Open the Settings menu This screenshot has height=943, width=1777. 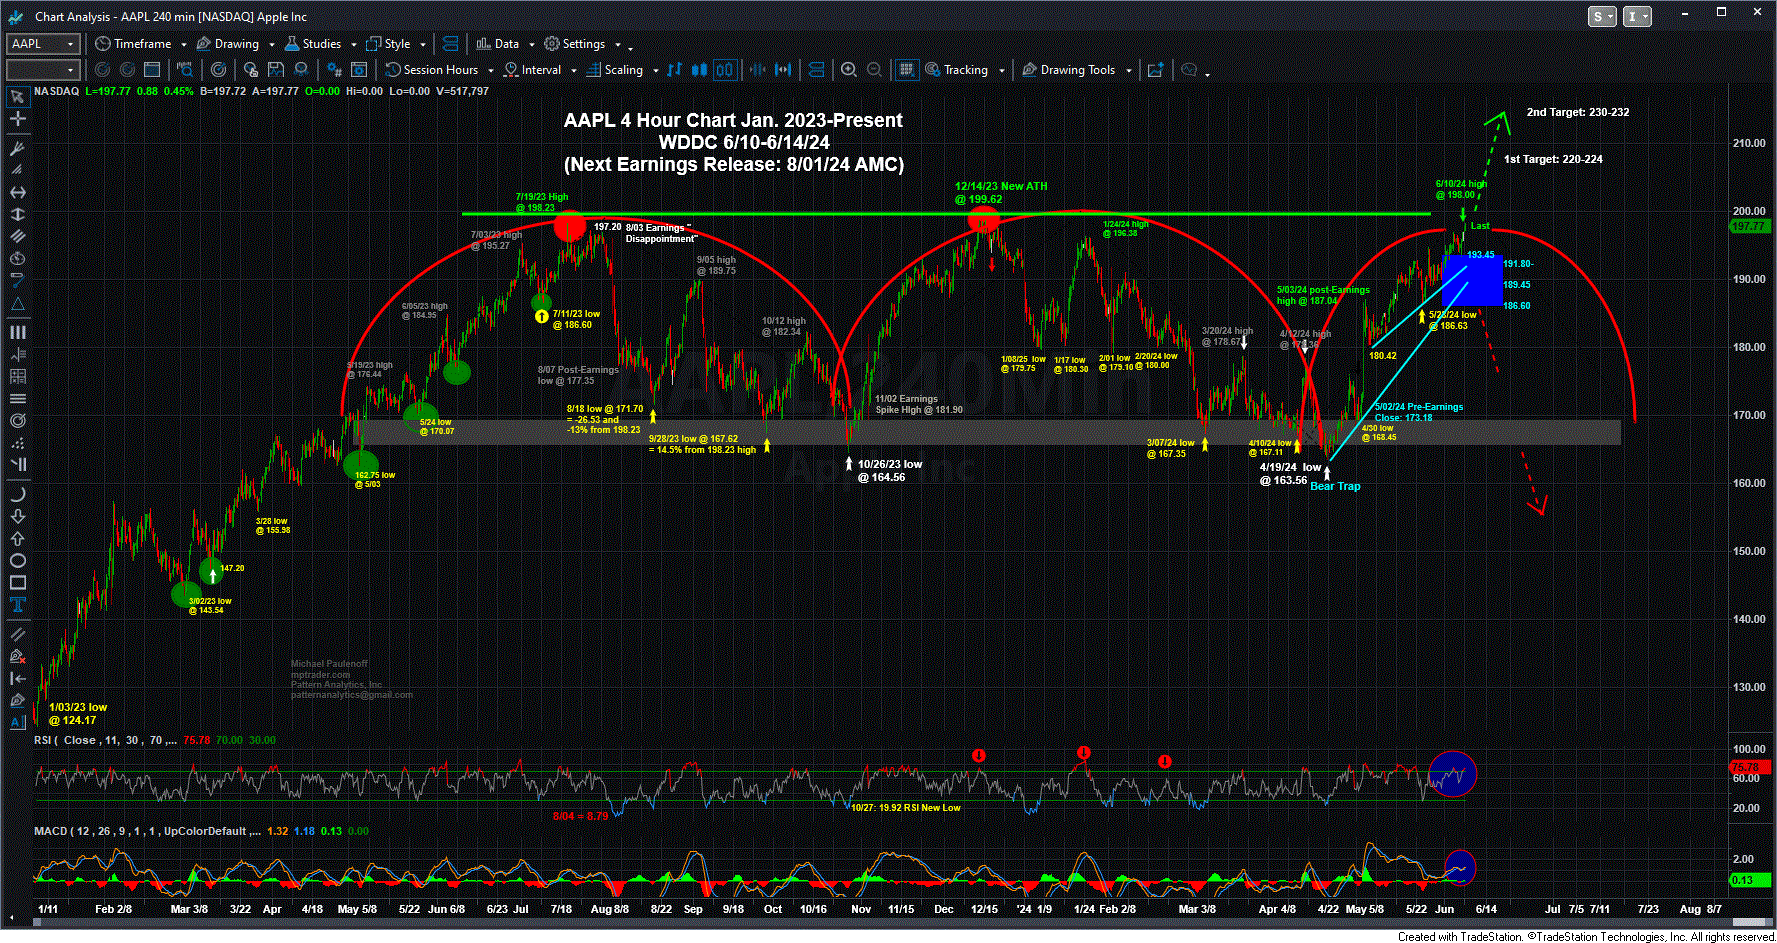(575, 44)
